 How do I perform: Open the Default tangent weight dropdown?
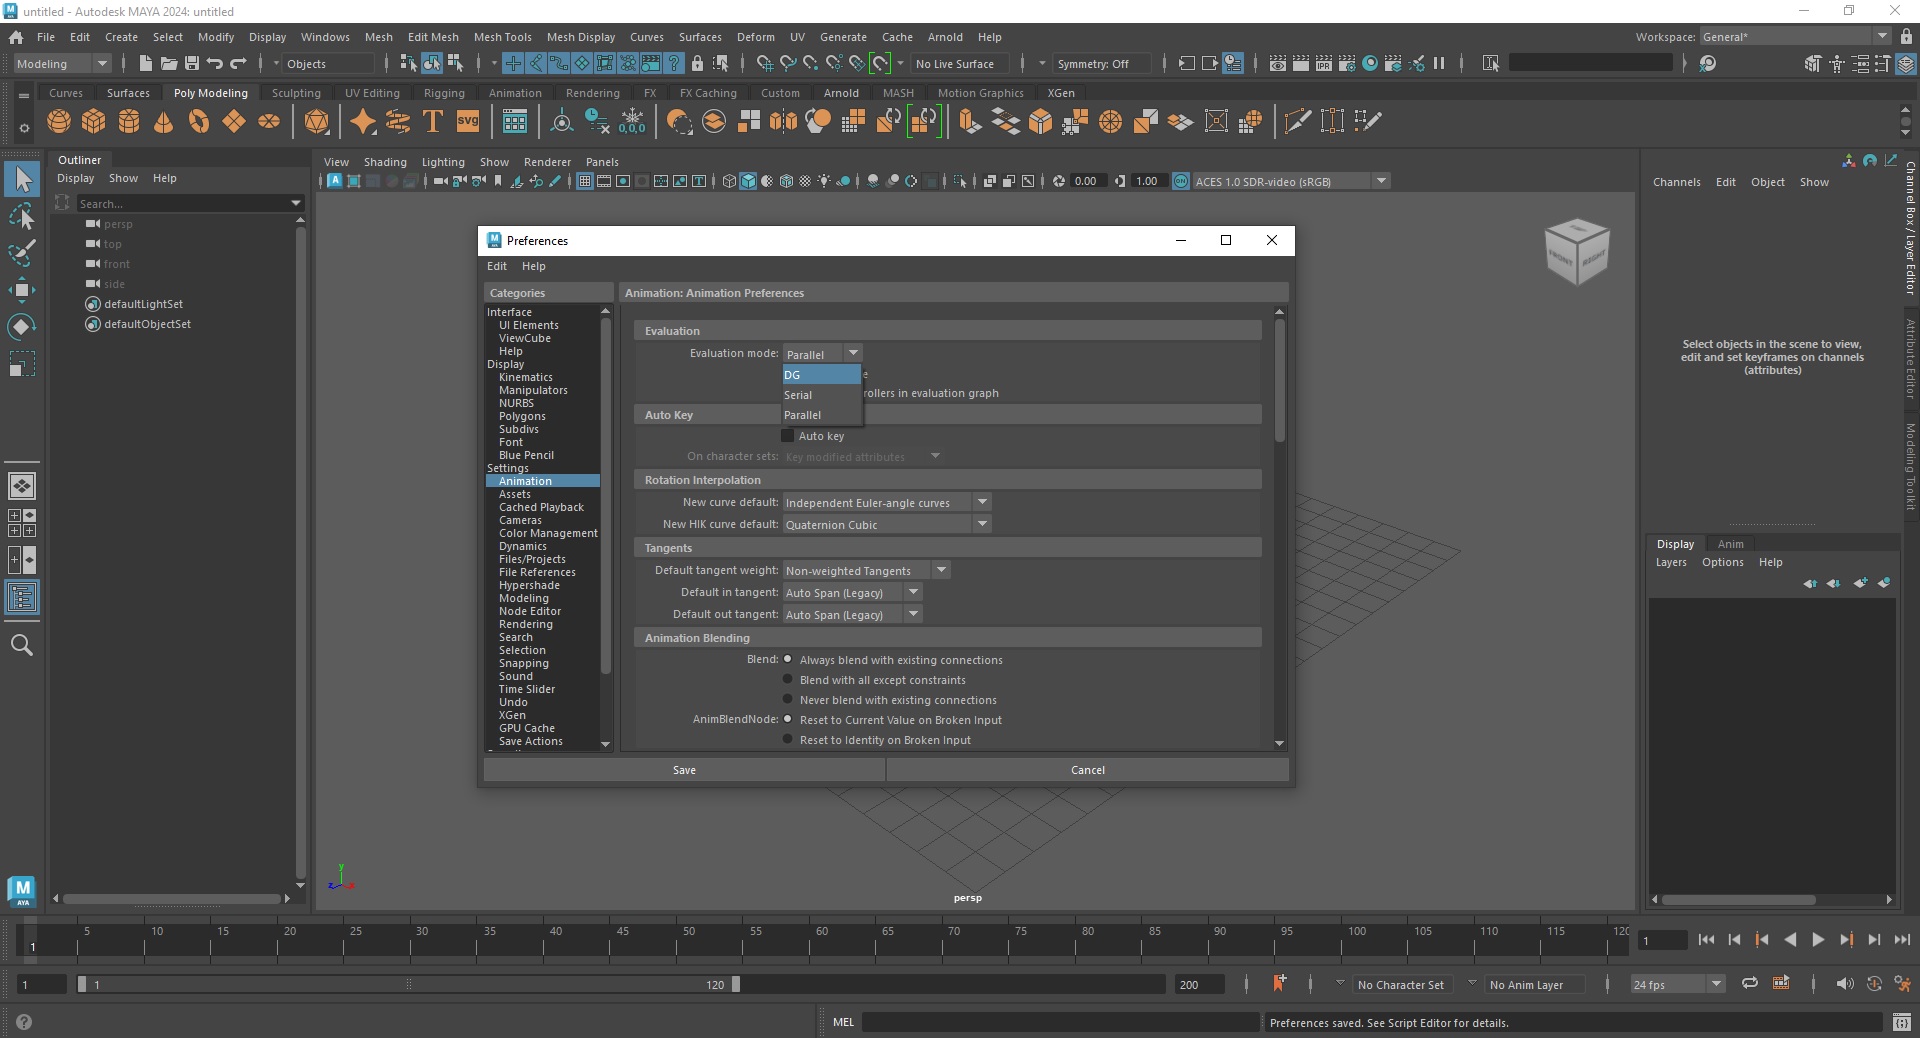(x=940, y=570)
